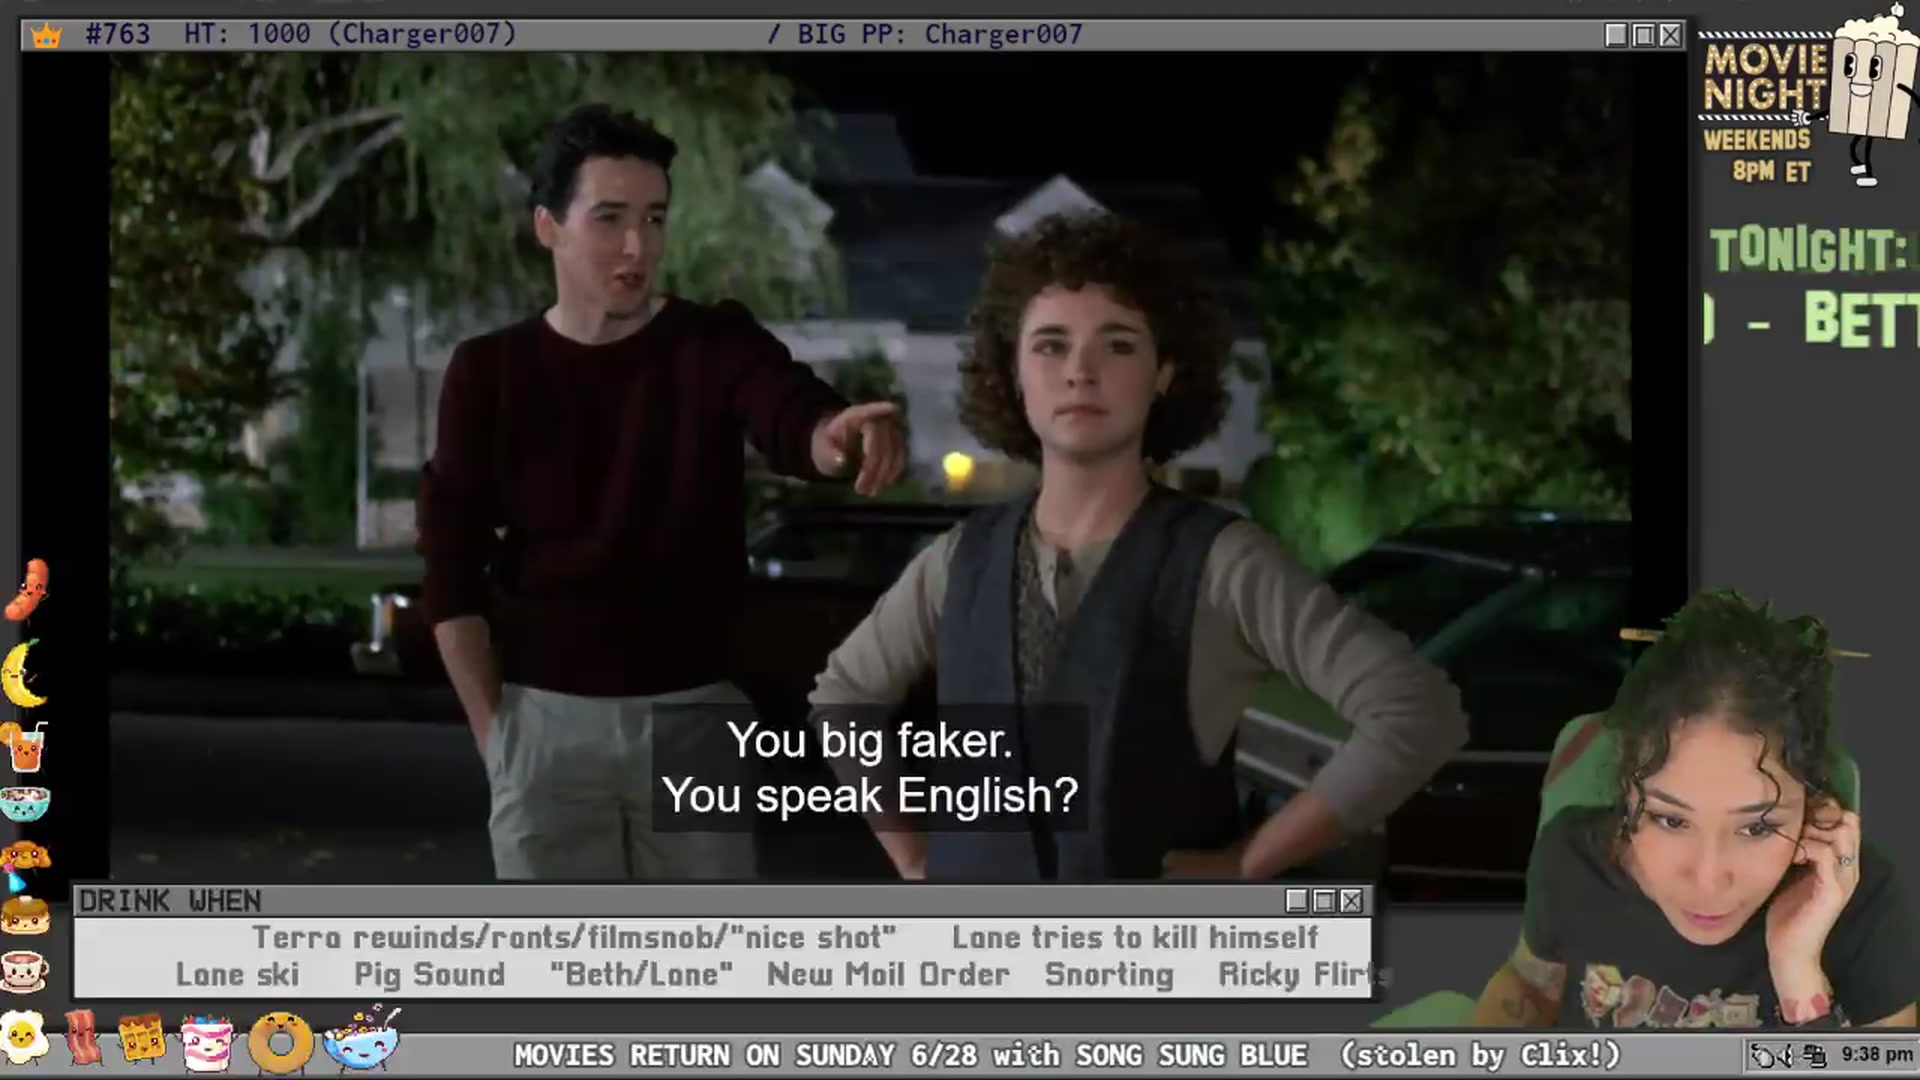
Task: Open the speaker volume tray icon
Action: 1785,1056
